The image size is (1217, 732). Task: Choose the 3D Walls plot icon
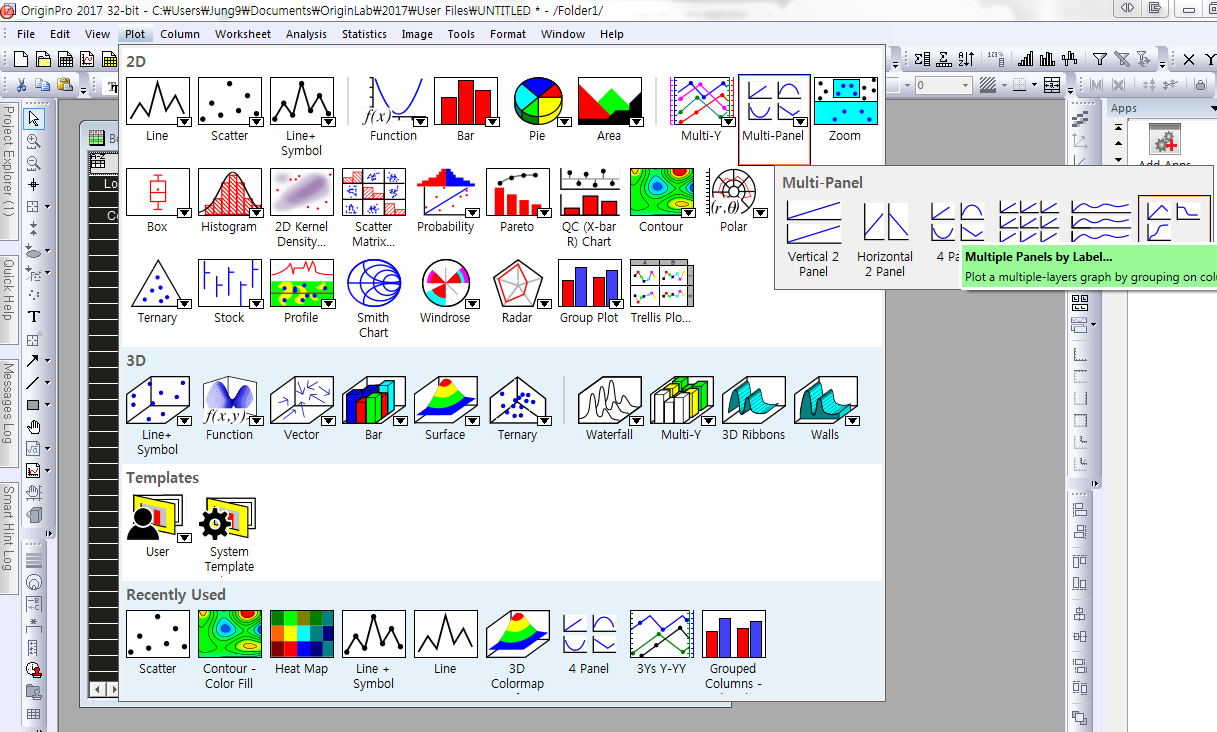pos(825,400)
